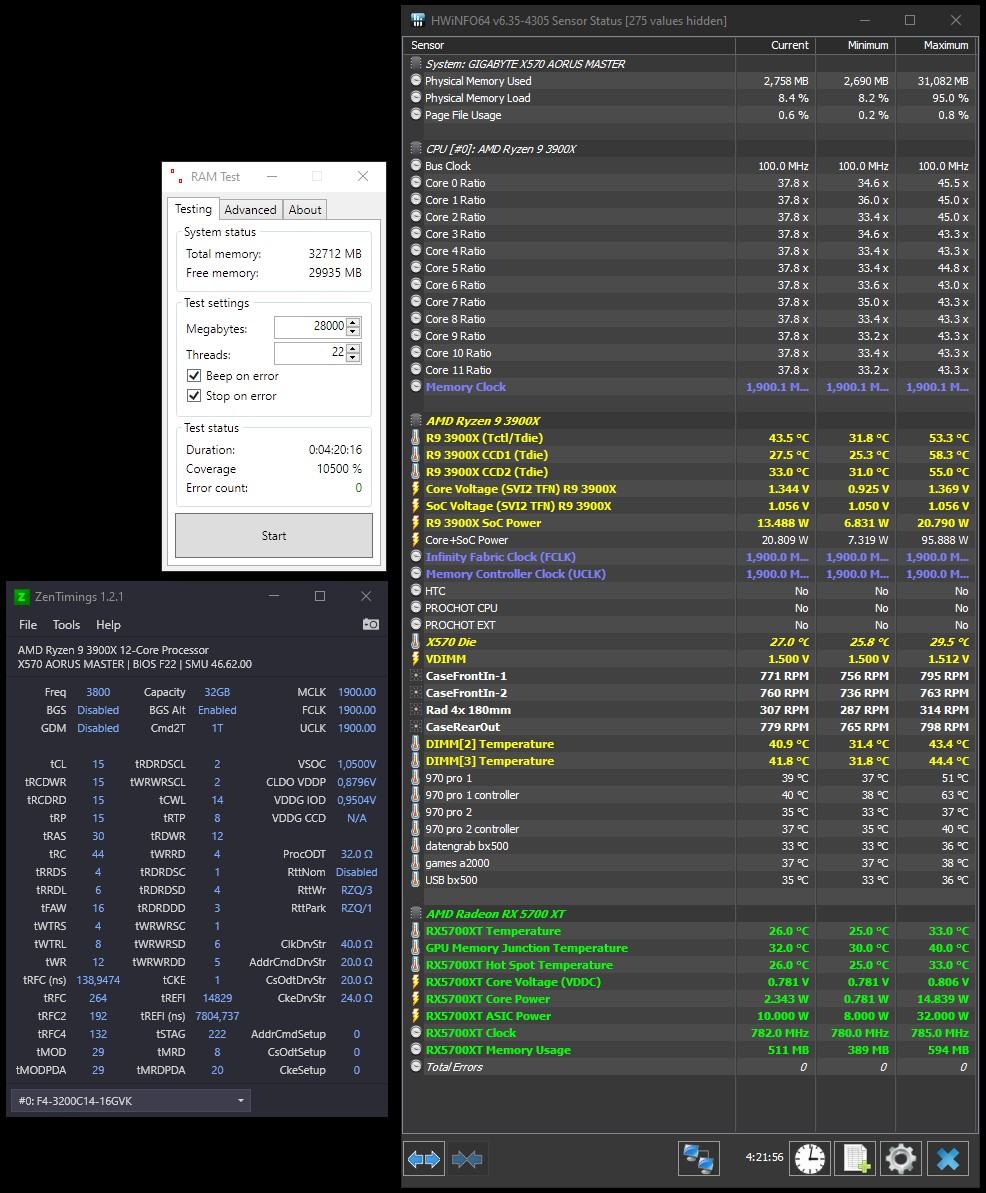Click the blue X icon in HWiNFO toolbar
Image resolution: width=986 pixels, height=1193 pixels.
click(948, 1159)
